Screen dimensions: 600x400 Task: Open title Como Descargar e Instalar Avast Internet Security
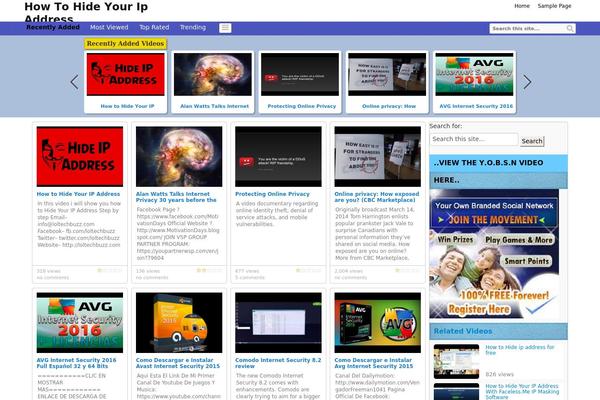(178, 363)
